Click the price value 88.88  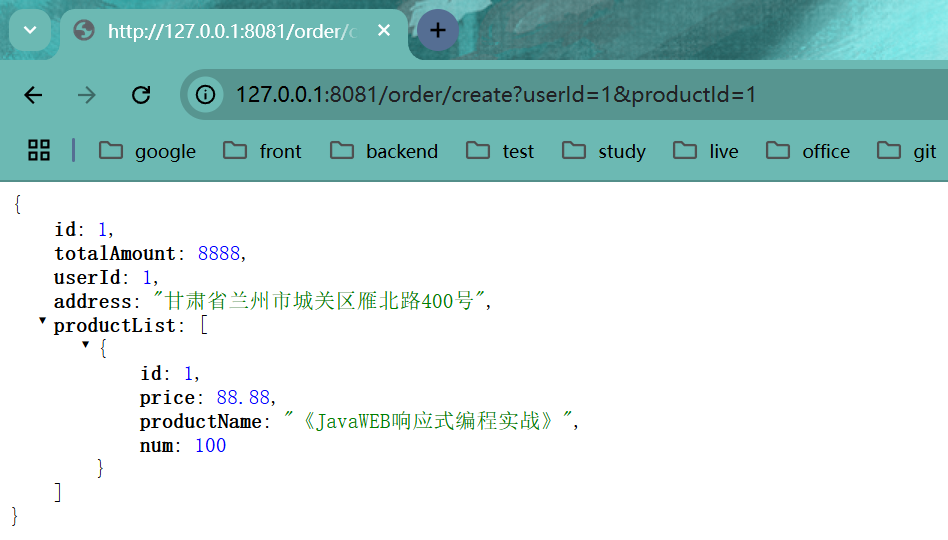[x=243, y=397]
